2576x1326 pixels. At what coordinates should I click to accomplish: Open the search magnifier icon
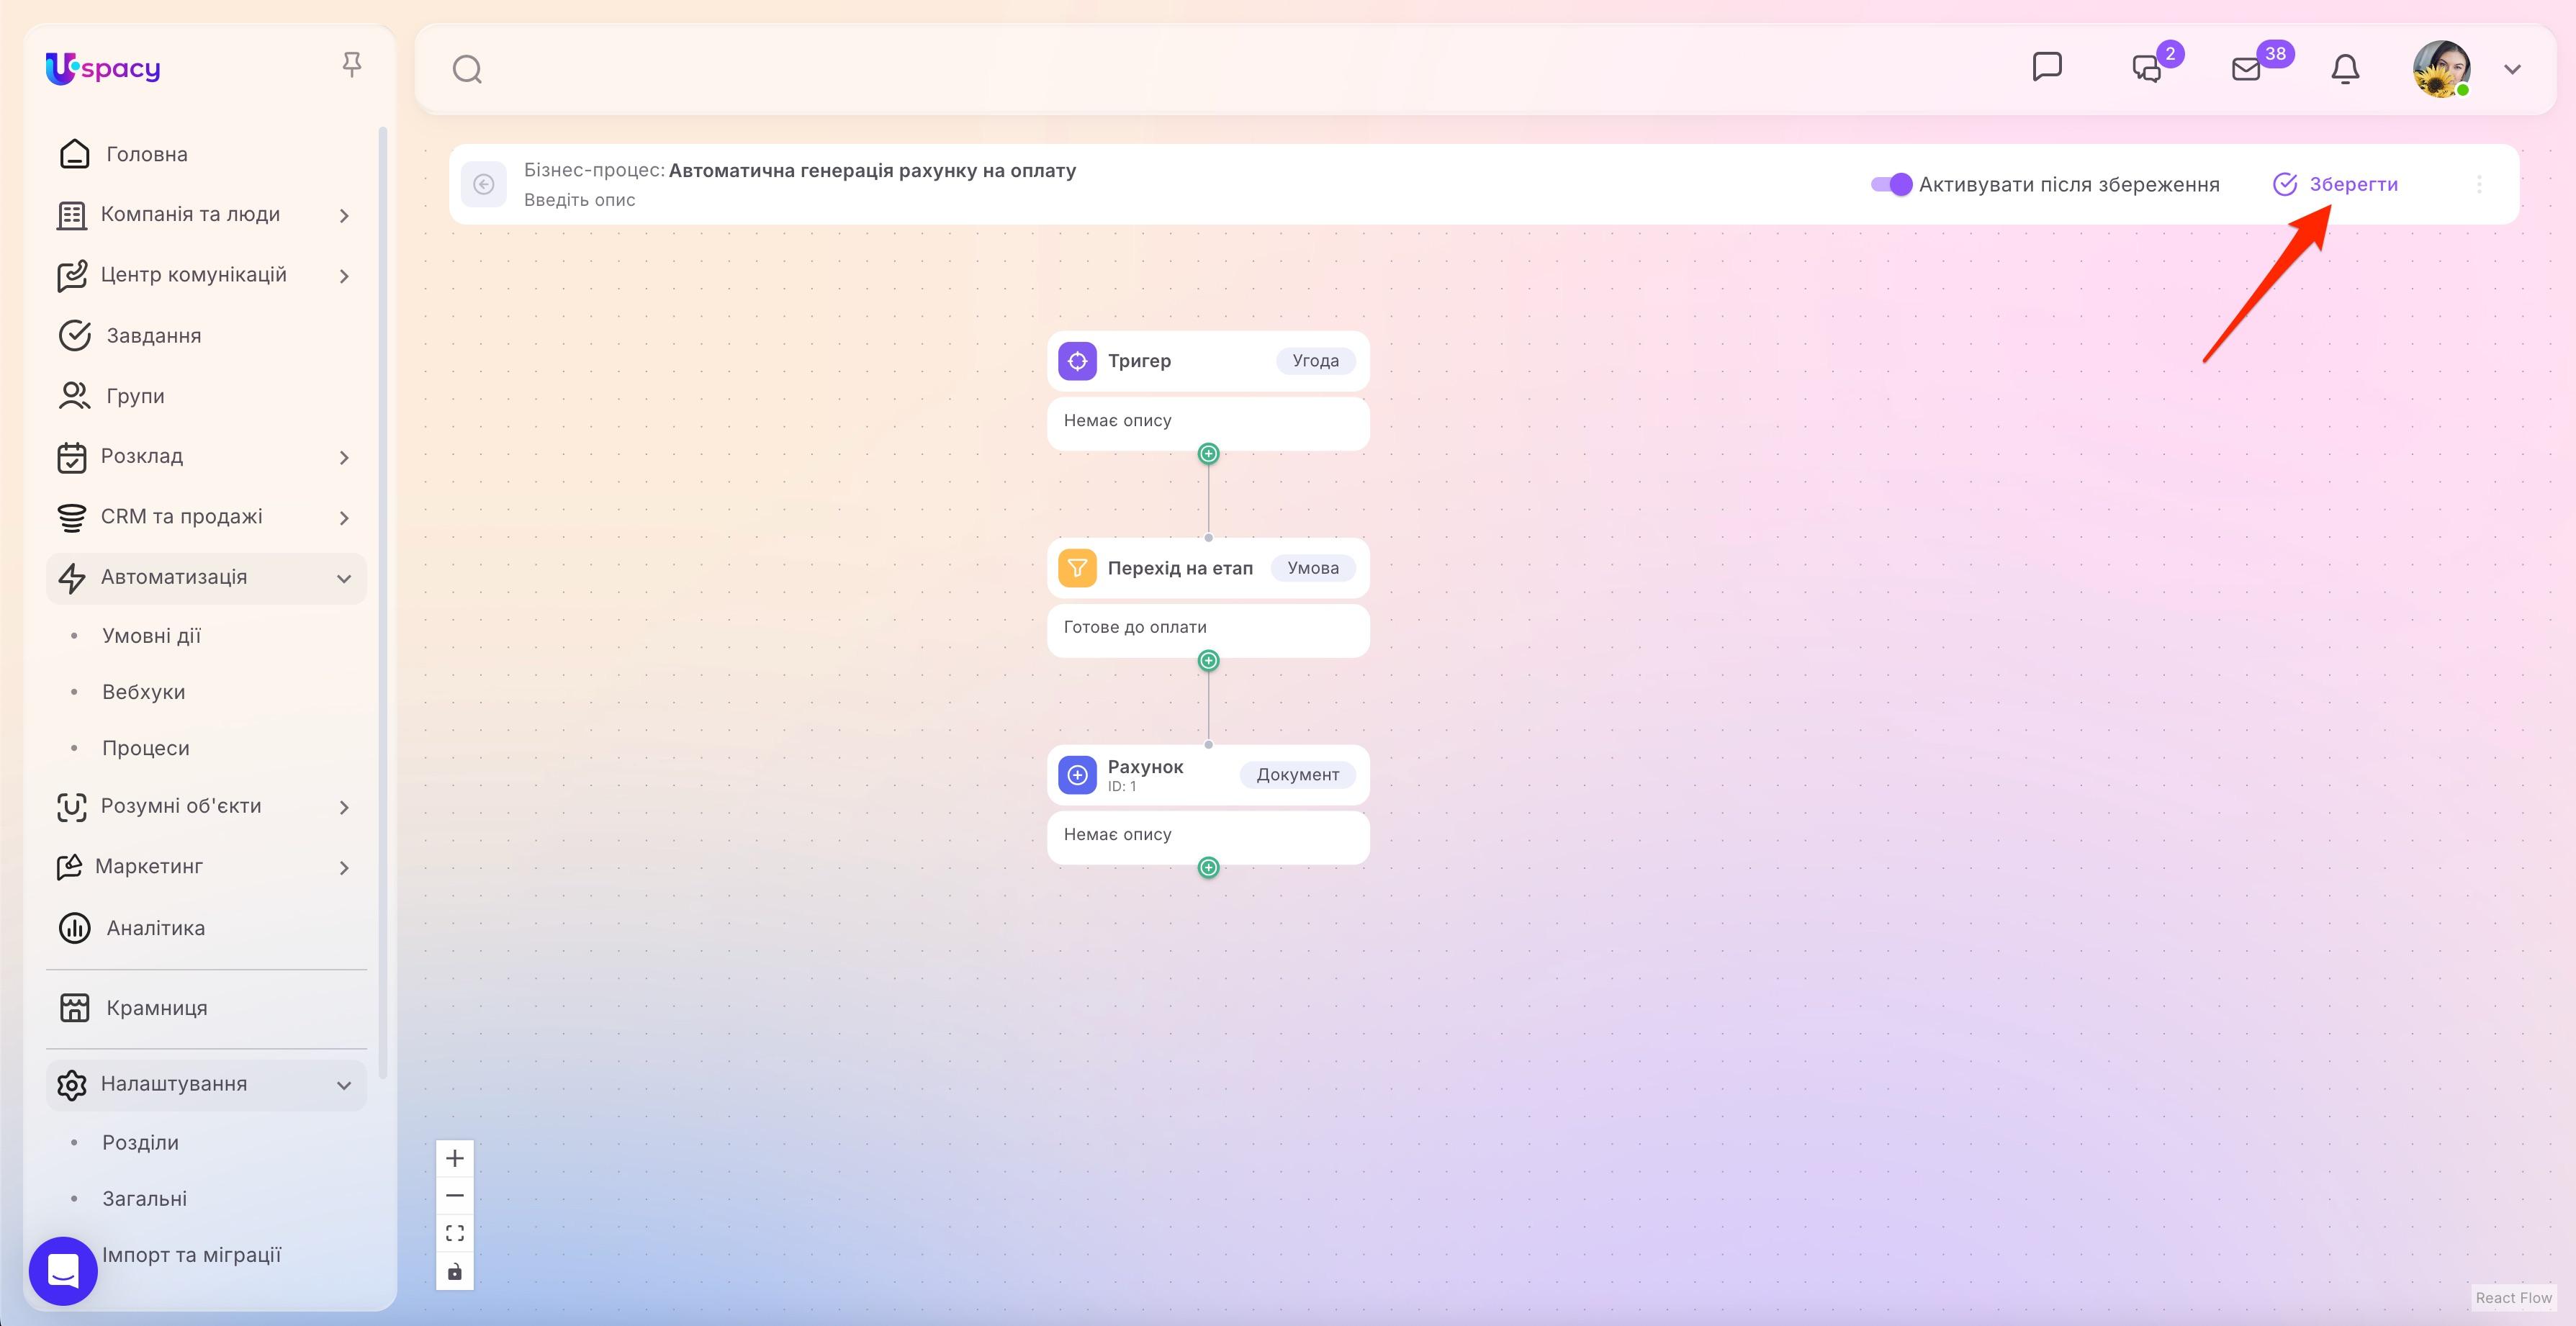[x=467, y=69]
